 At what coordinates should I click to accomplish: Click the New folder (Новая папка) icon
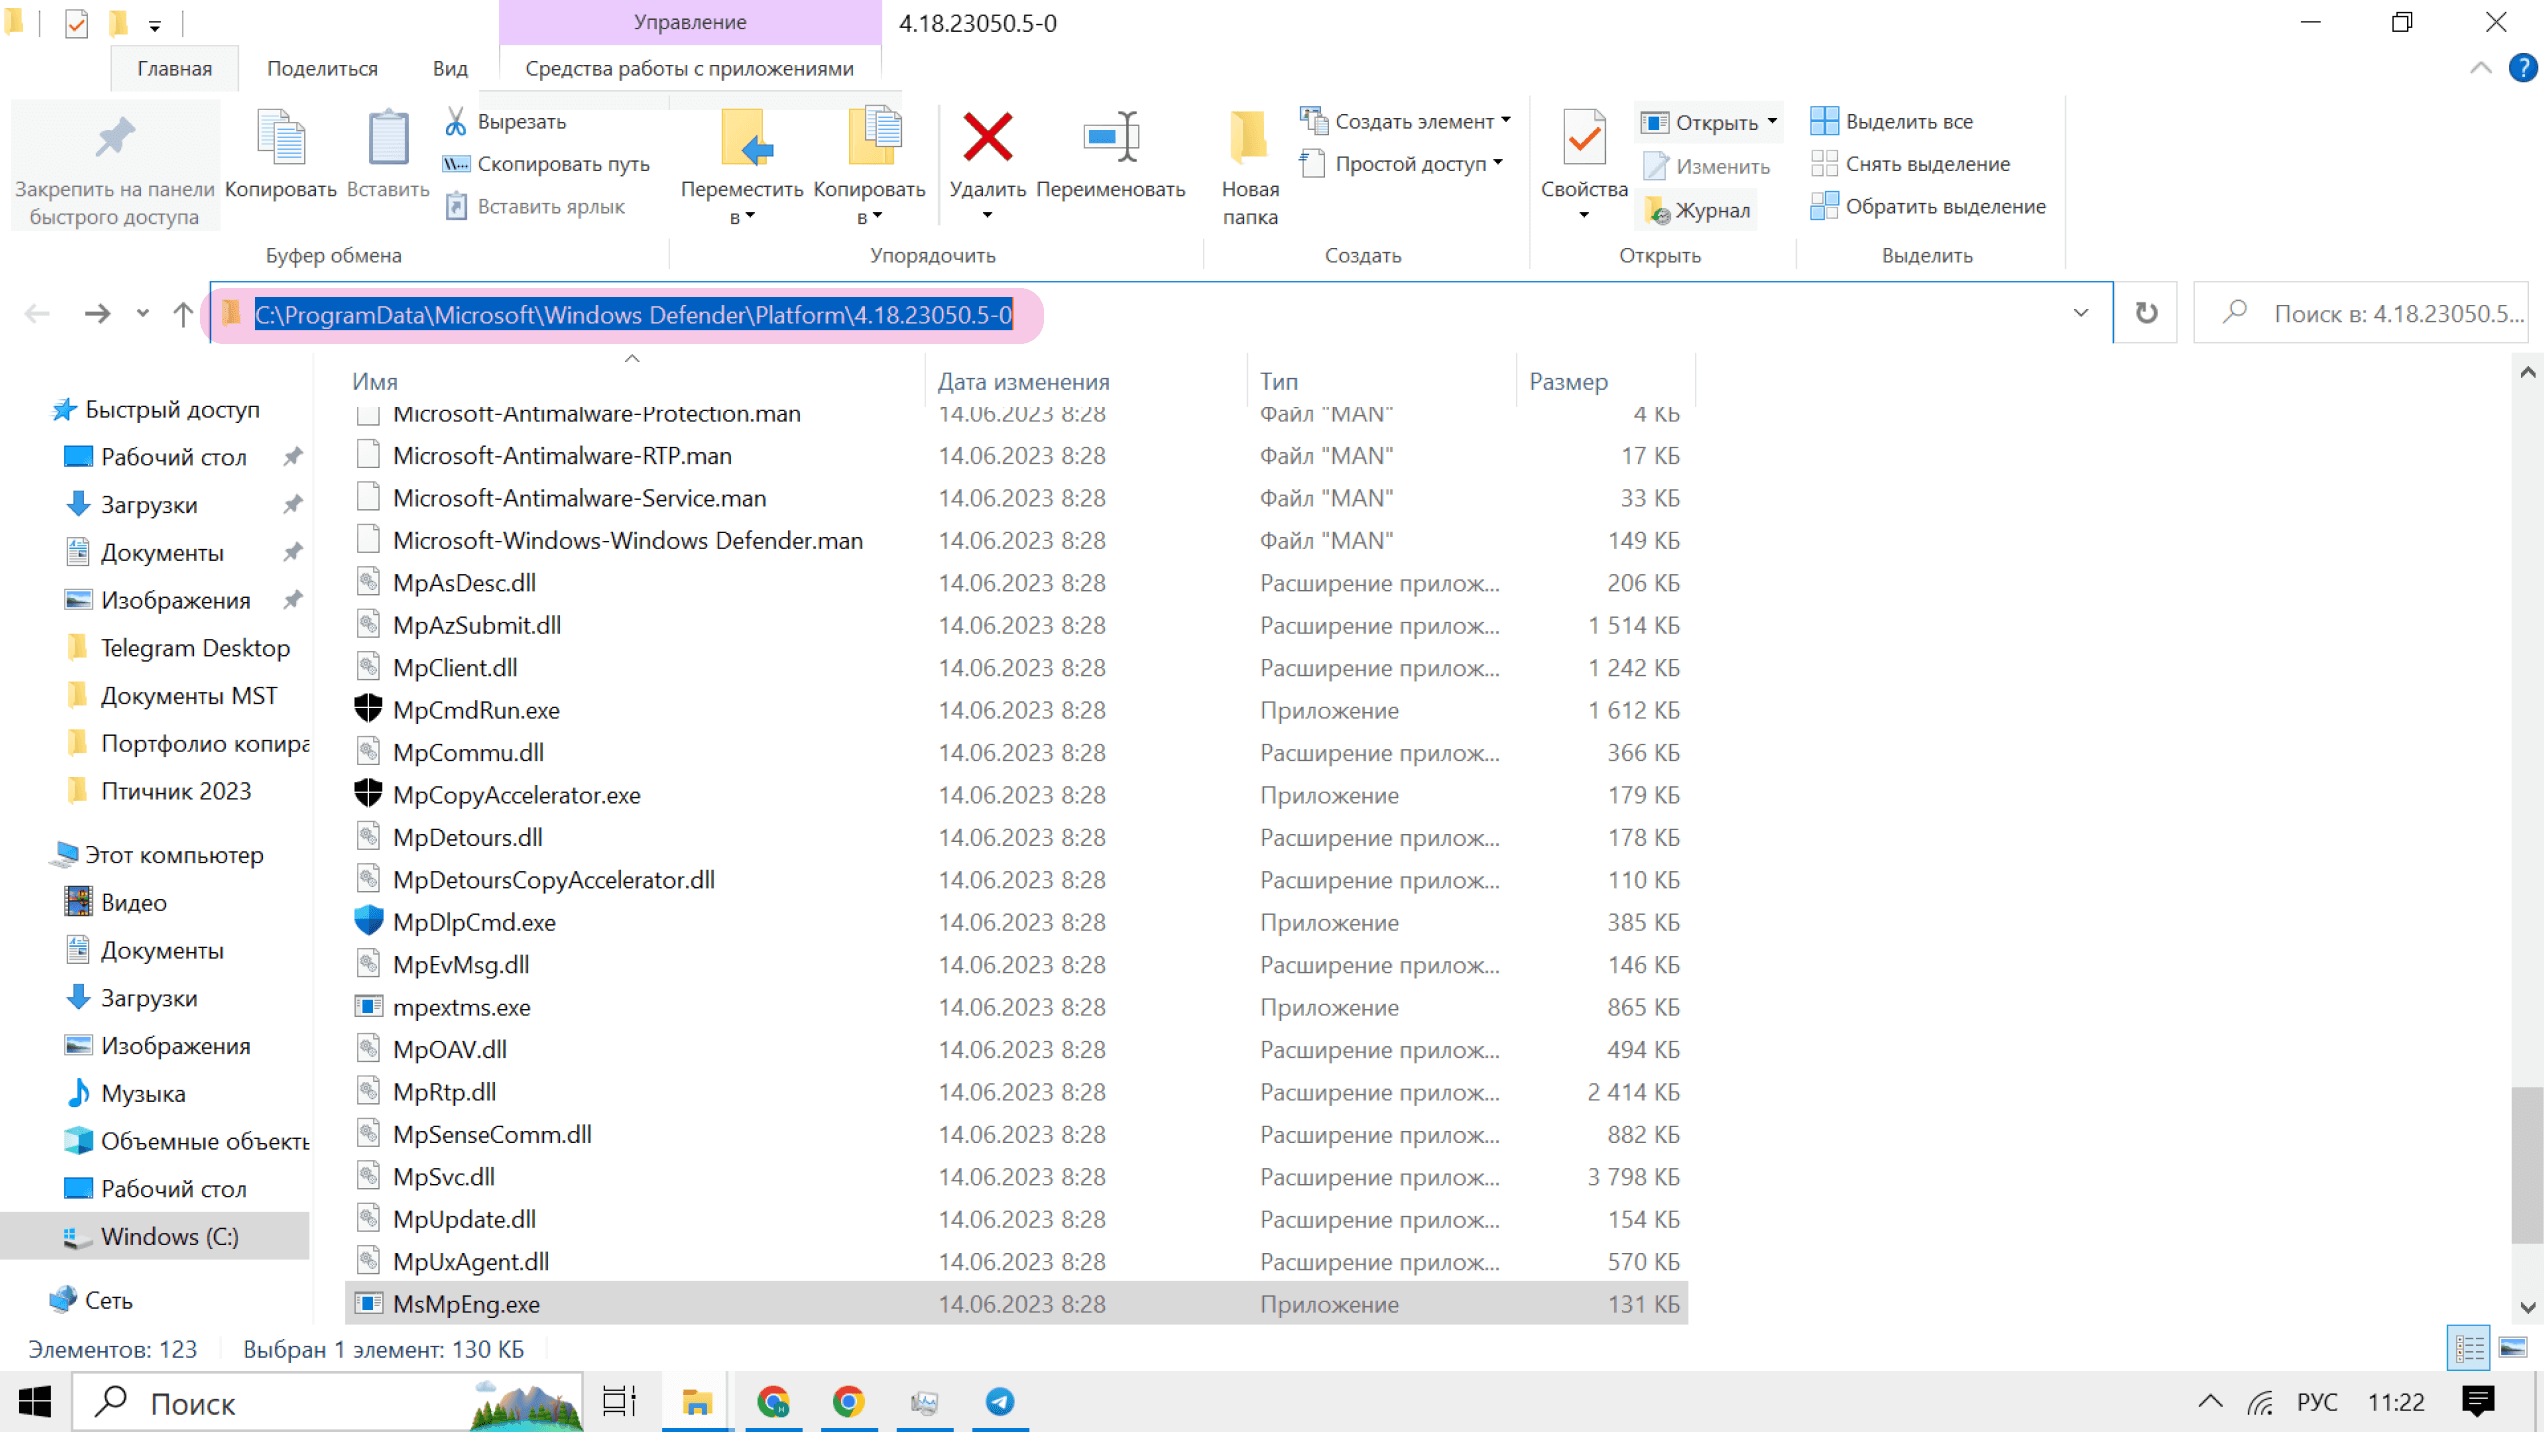tap(1249, 137)
